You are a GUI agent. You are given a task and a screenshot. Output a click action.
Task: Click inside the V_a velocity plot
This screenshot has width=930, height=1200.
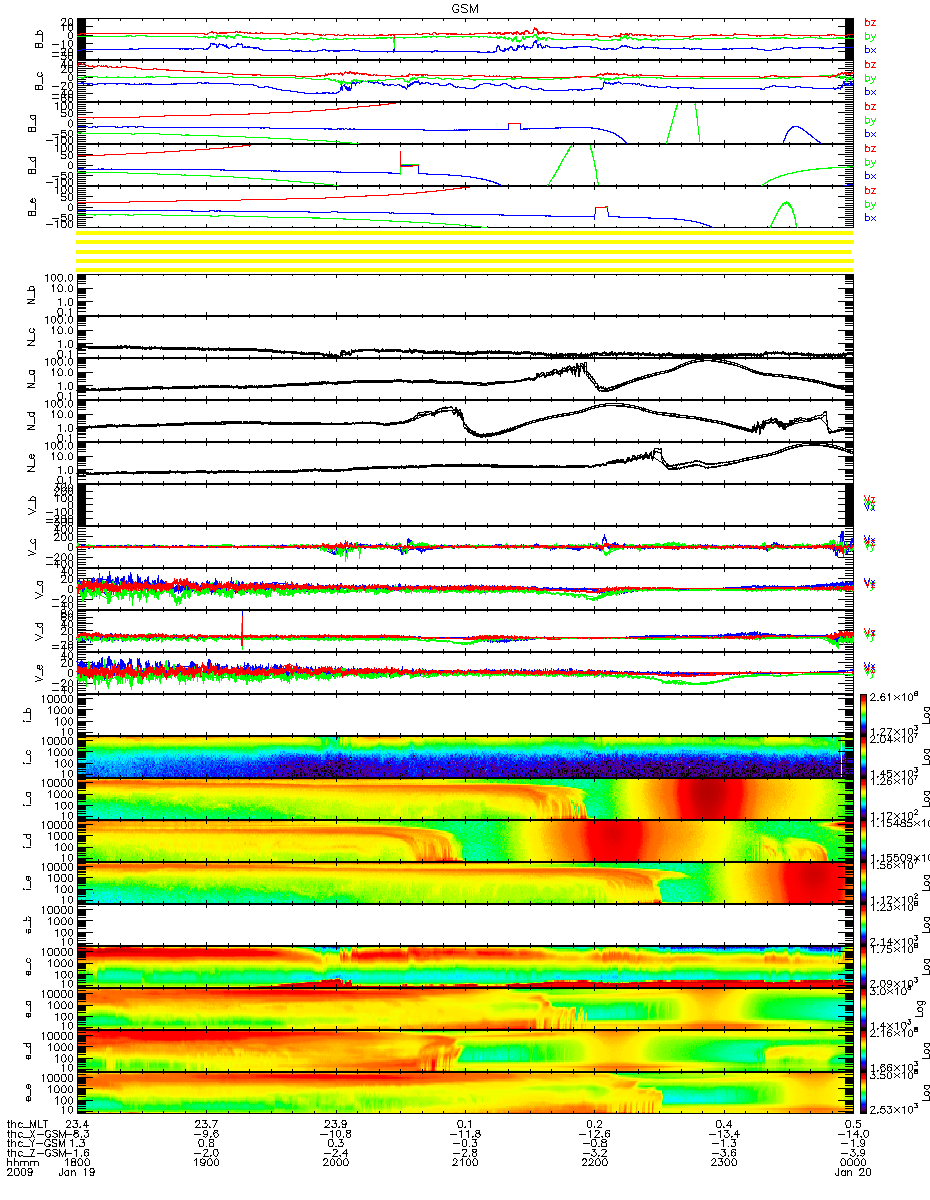pyautogui.click(x=464, y=588)
